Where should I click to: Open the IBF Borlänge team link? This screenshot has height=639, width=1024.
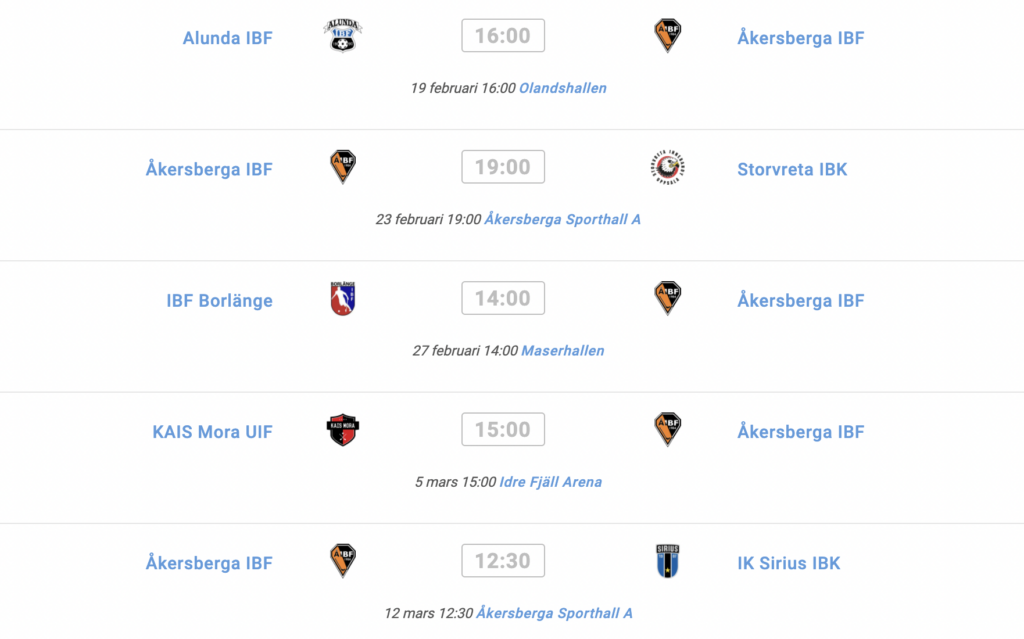219,301
